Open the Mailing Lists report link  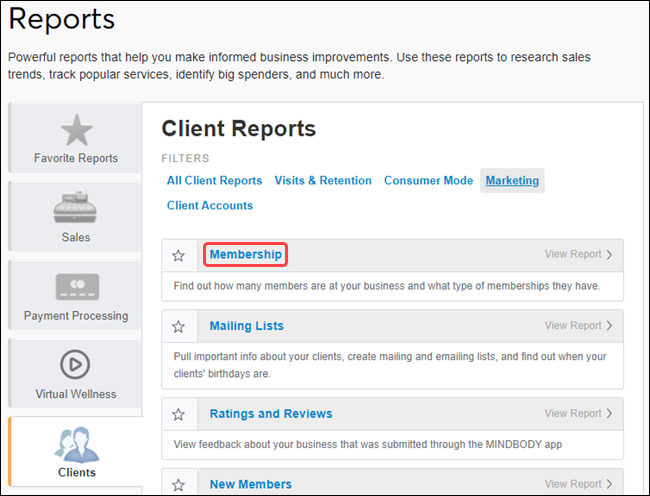pyautogui.click(x=246, y=326)
